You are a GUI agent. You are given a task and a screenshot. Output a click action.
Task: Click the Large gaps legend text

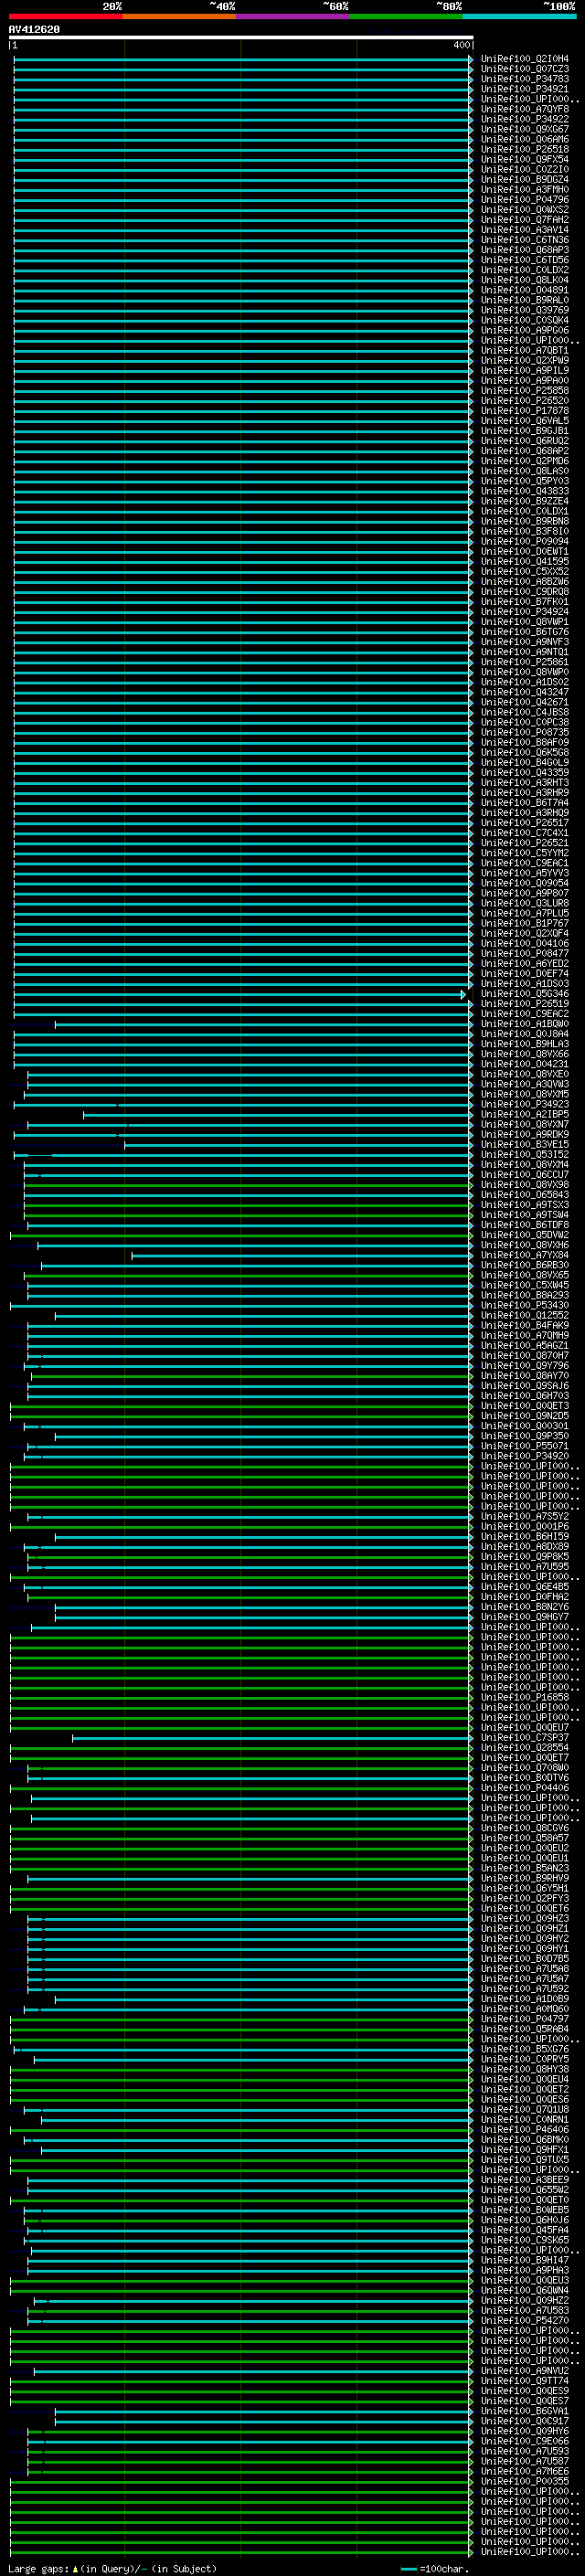(x=112, y=2569)
